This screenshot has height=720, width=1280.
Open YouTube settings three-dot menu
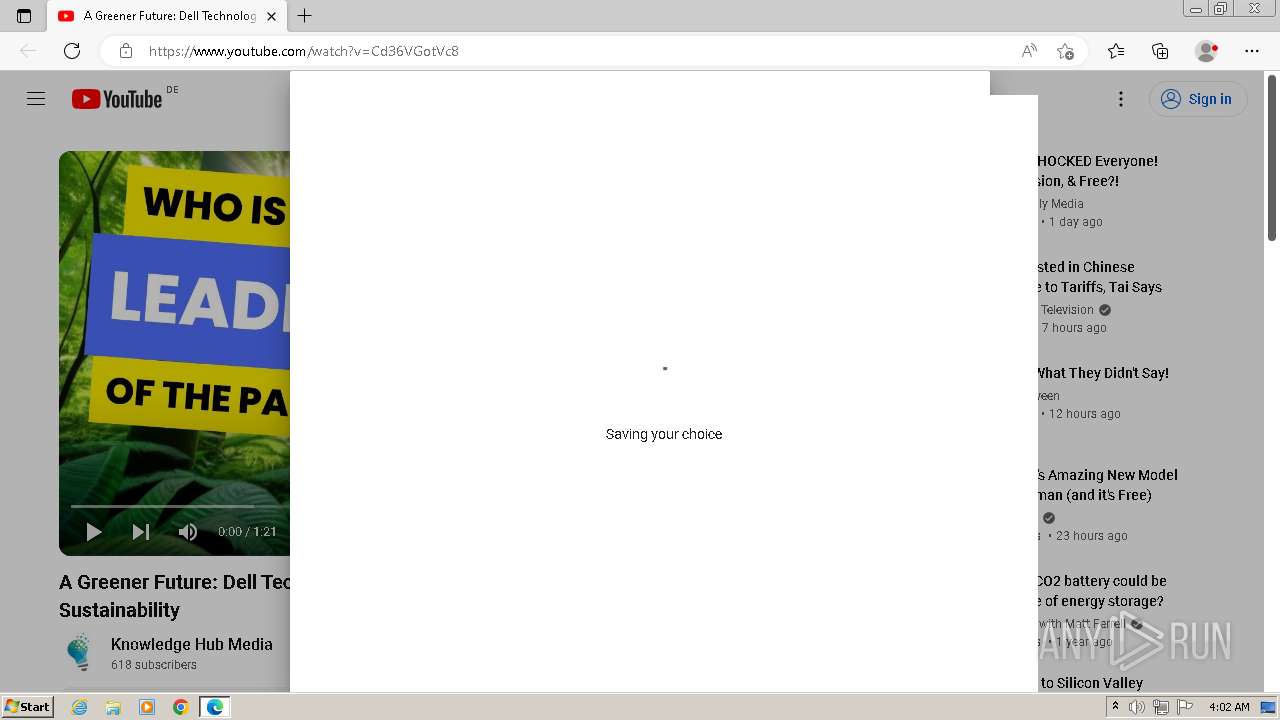coord(1121,99)
